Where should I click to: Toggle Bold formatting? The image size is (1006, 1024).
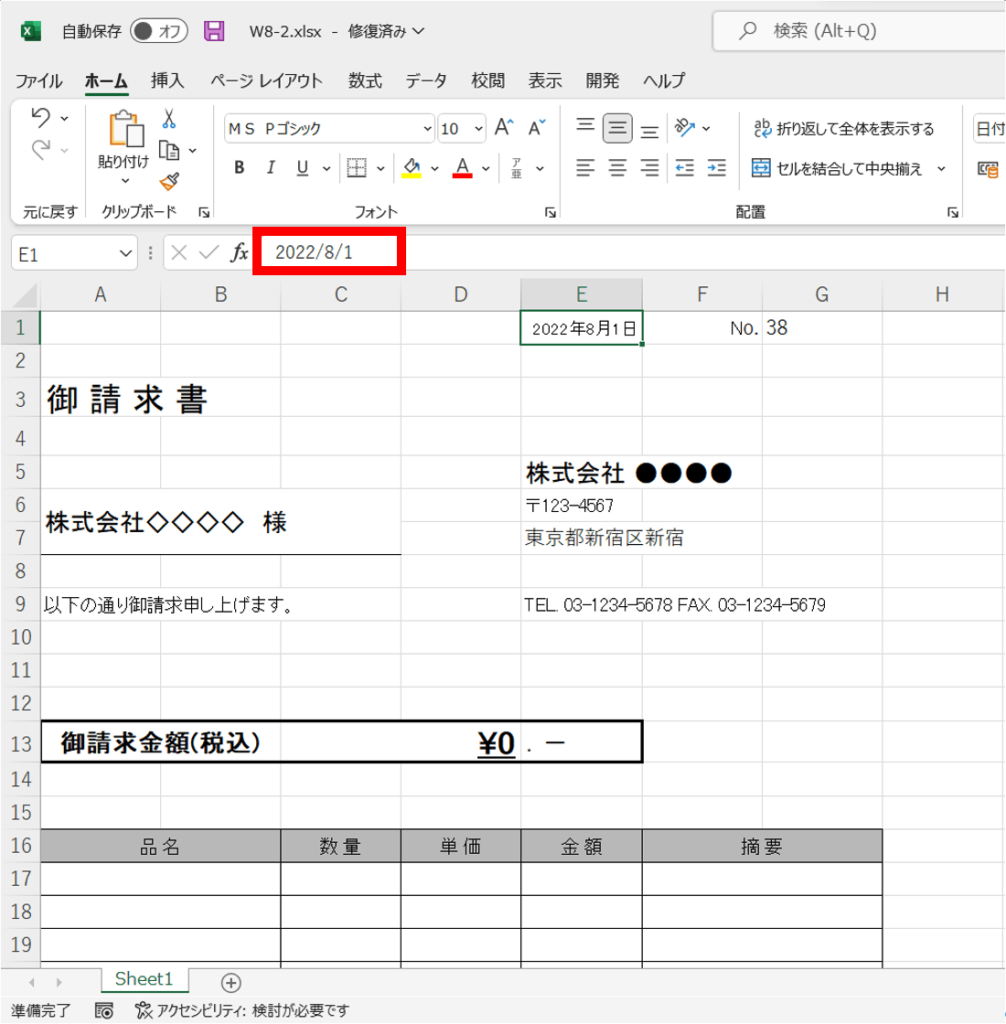239,168
